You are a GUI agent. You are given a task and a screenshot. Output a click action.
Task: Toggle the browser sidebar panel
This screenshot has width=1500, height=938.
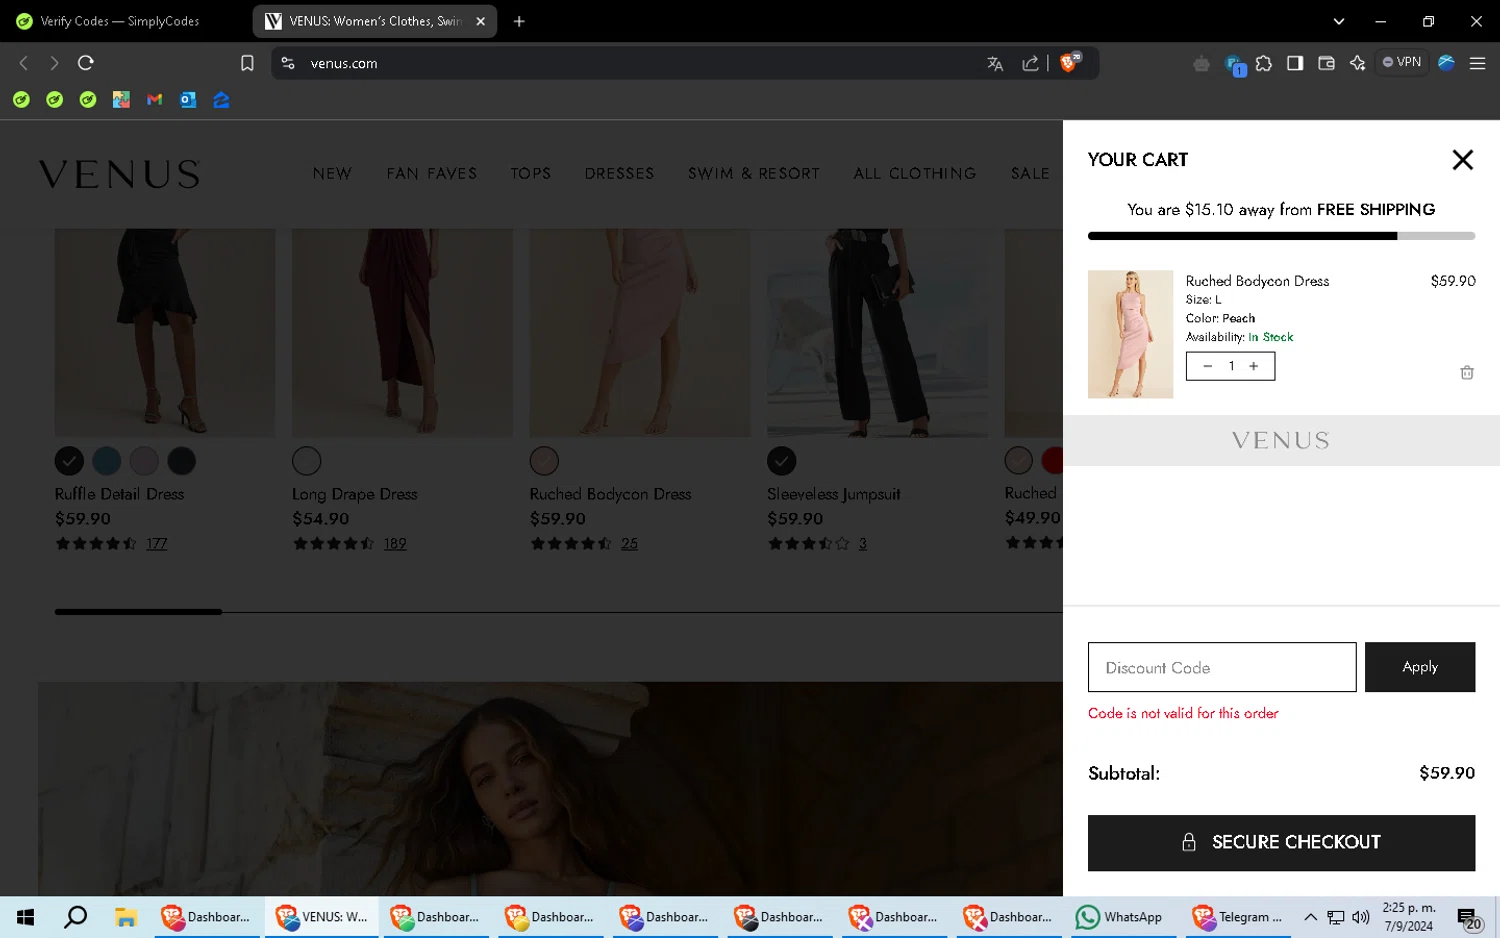point(1295,63)
